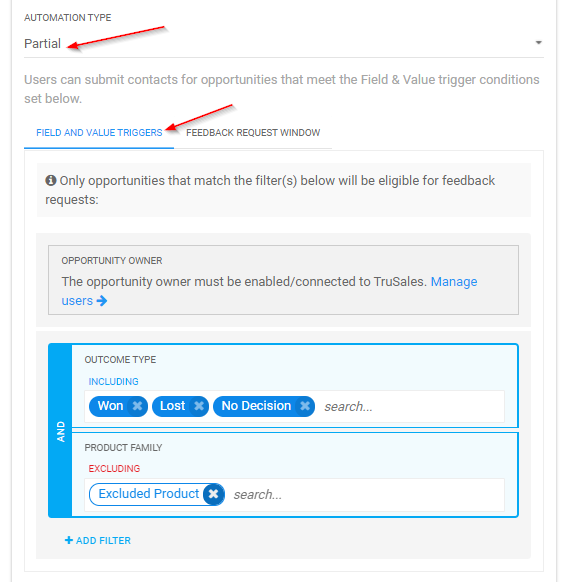Remove the Excluded Product tag
568x582 pixels.
coord(213,494)
